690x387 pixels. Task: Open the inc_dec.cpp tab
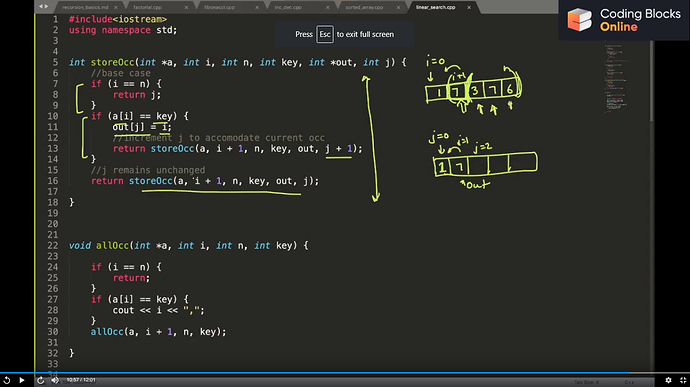pyautogui.click(x=288, y=7)
